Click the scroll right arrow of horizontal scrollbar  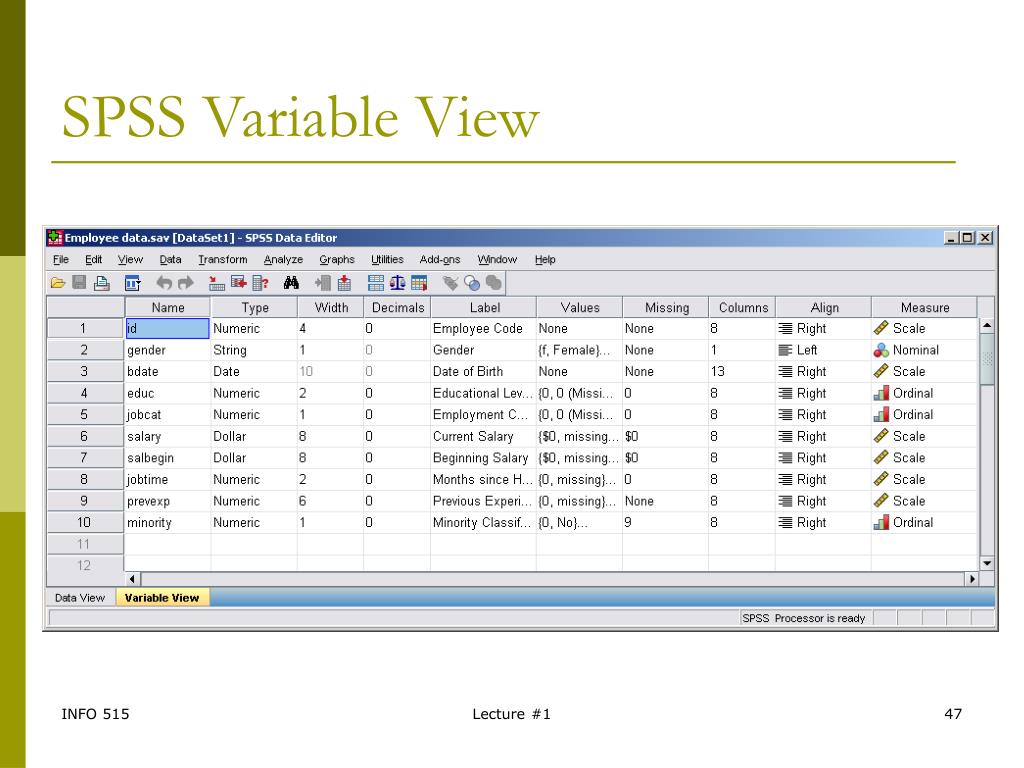pos(970,579)
